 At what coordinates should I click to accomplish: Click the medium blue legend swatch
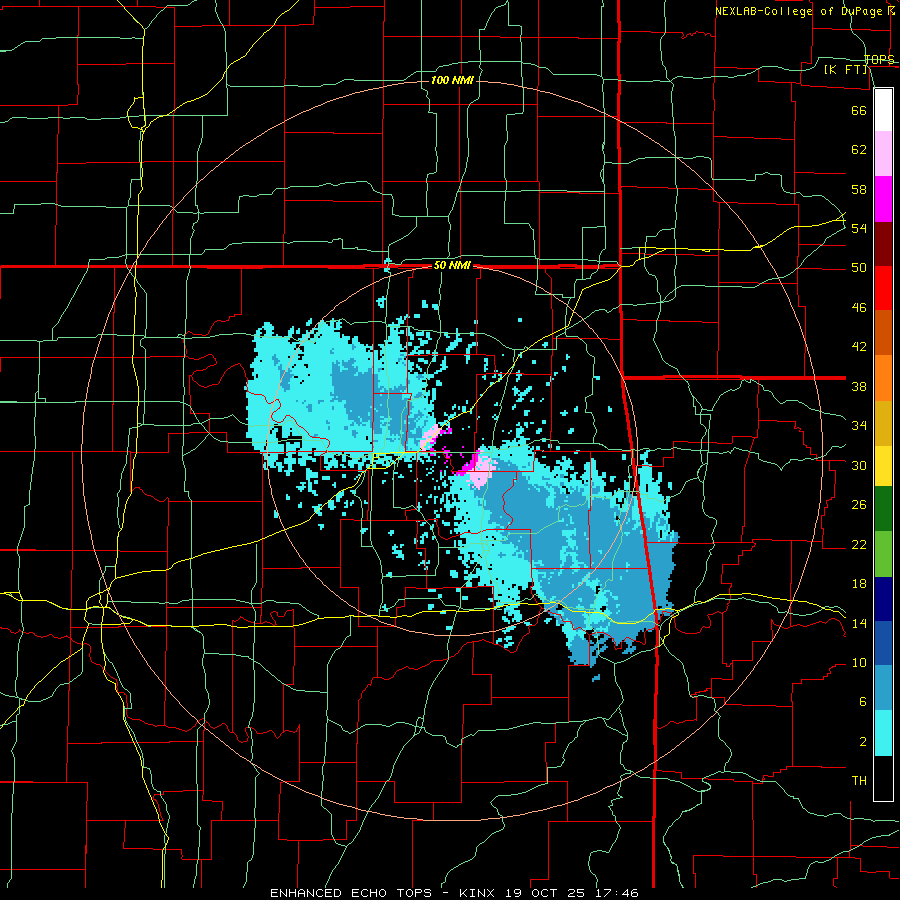pyautogui.click(x=883, y=643)
